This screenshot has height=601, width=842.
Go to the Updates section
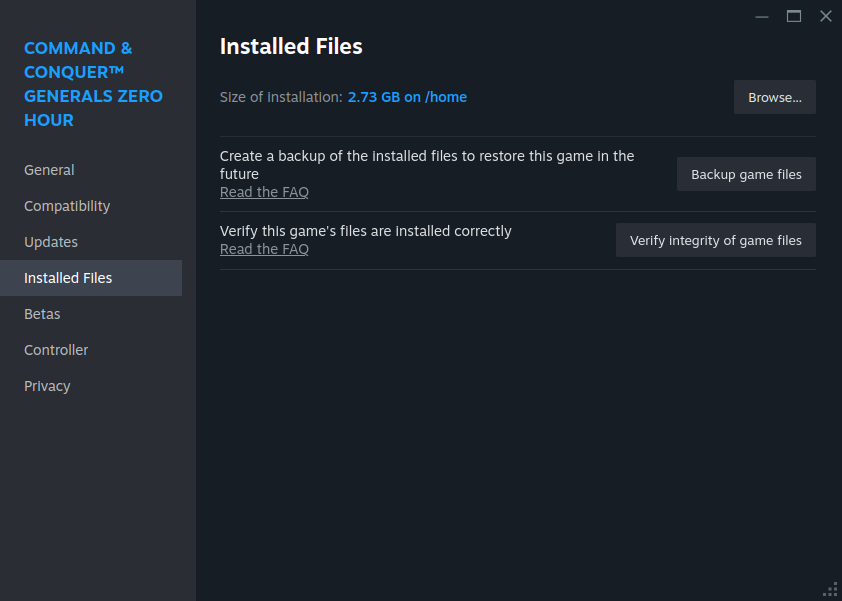(51, 242)
